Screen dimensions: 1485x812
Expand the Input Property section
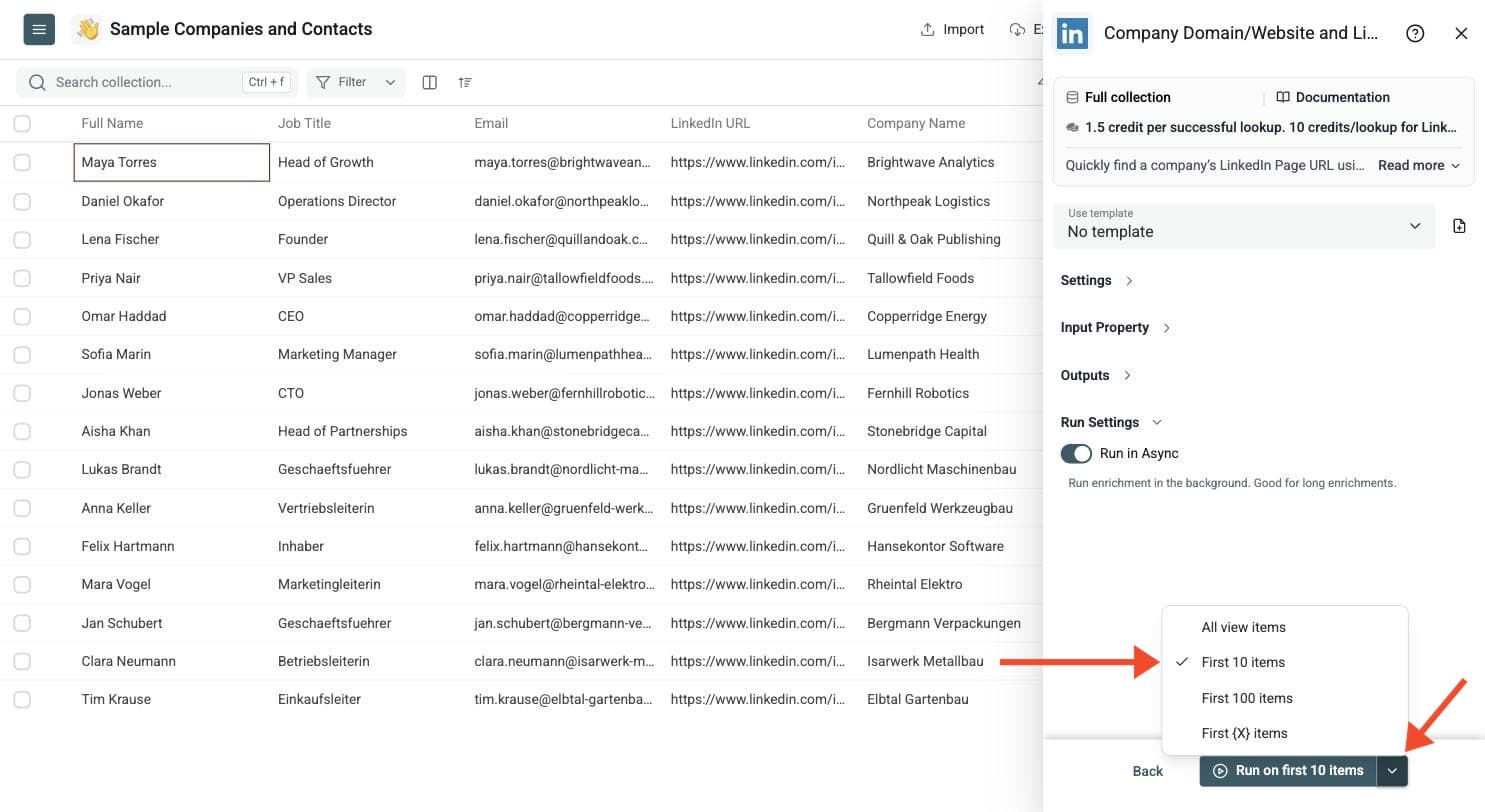(1115, 327)
